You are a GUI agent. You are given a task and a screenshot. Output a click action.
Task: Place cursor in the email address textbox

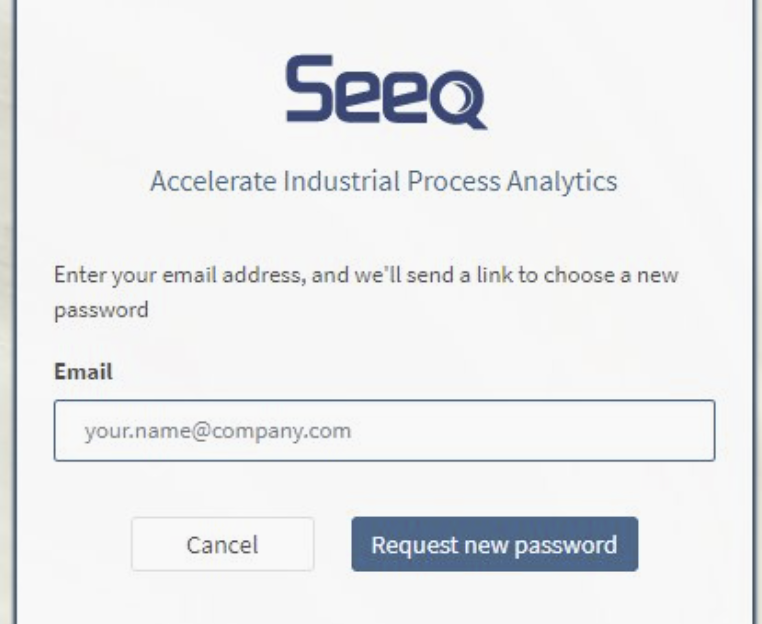pyautogui.click(x=384, y=431)
